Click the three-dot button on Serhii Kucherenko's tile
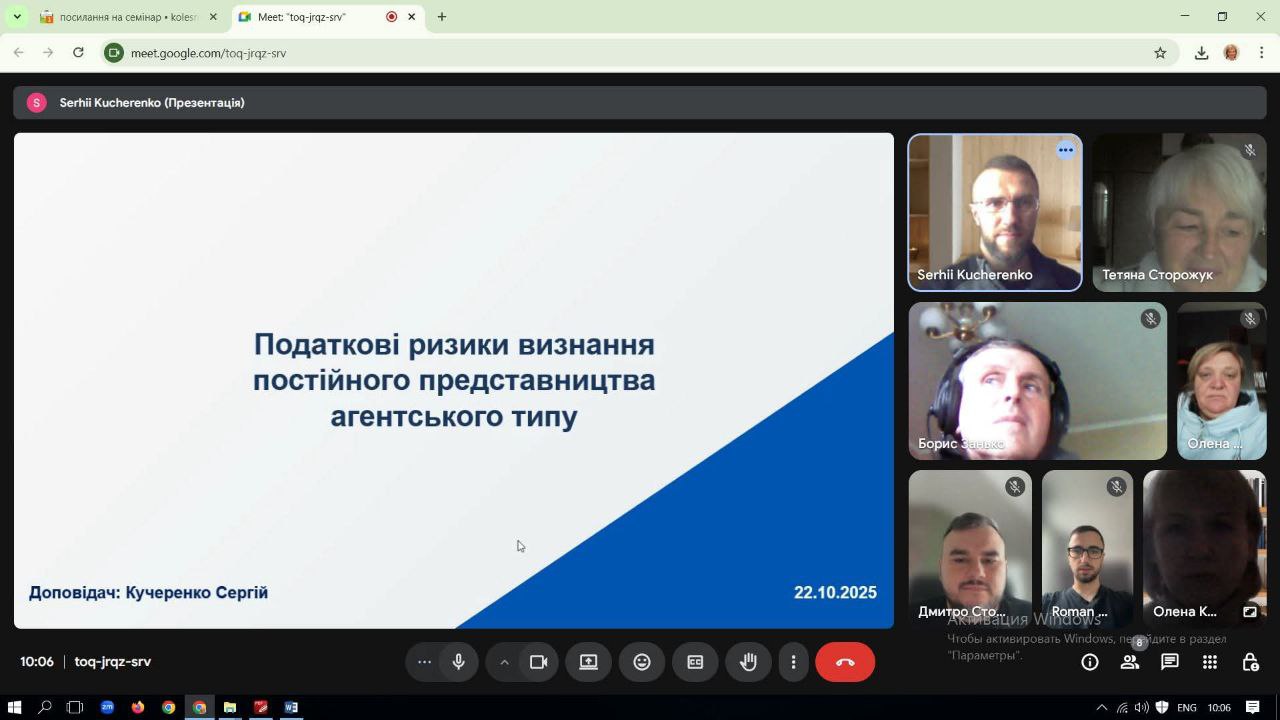This screenshot has height=720, width=1280. coord(1066,150)
